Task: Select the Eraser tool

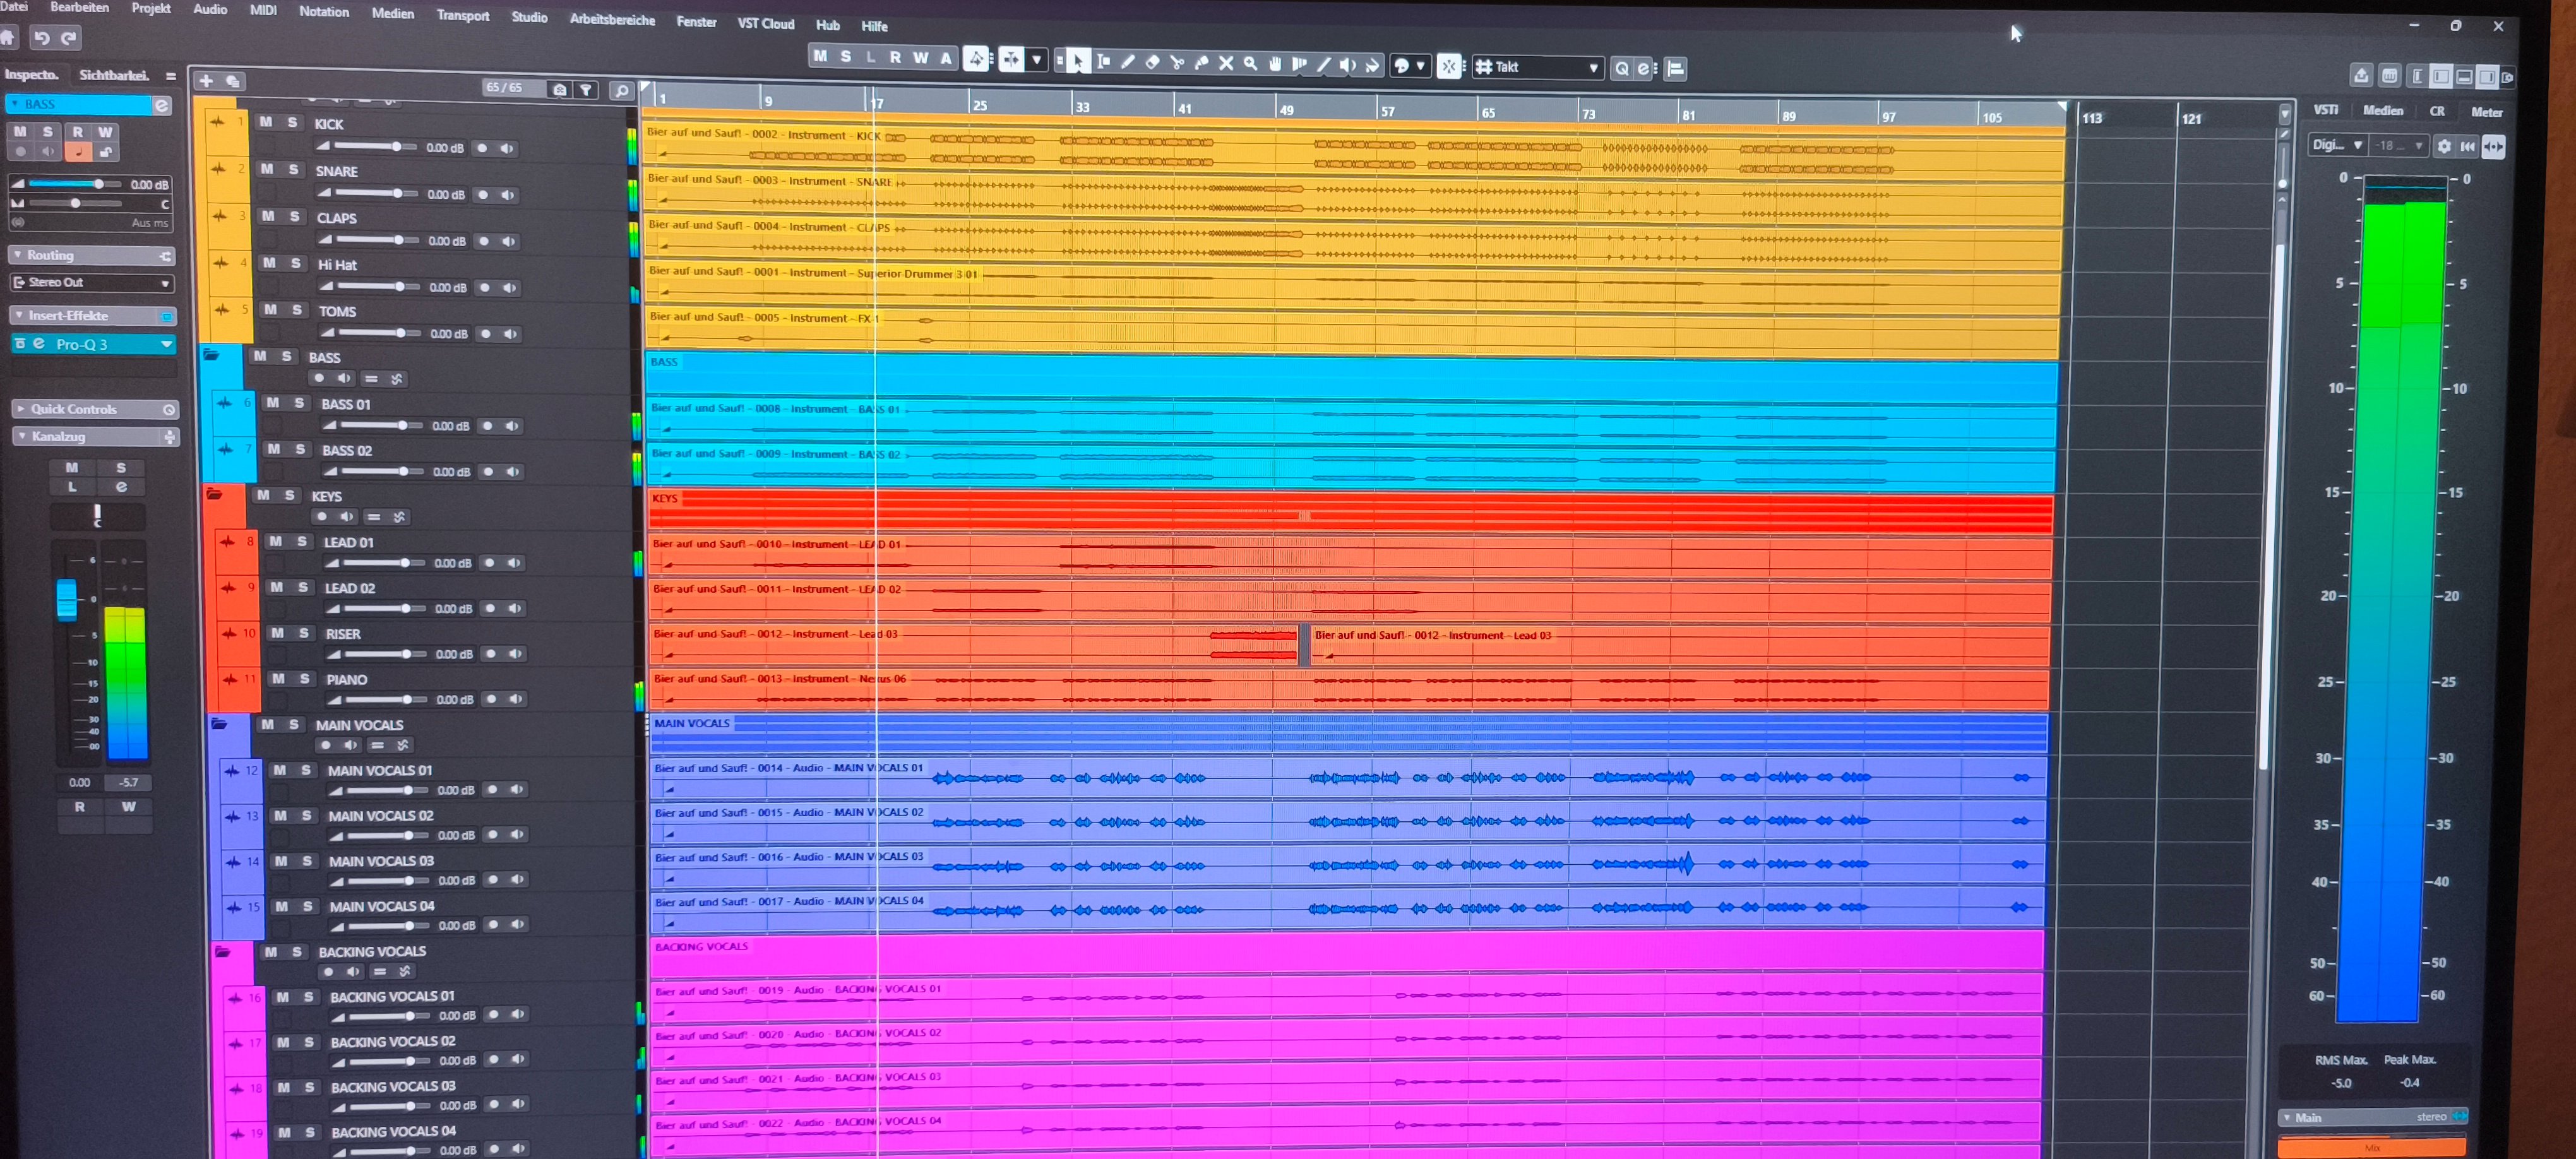Action: tap(1152, 63)
